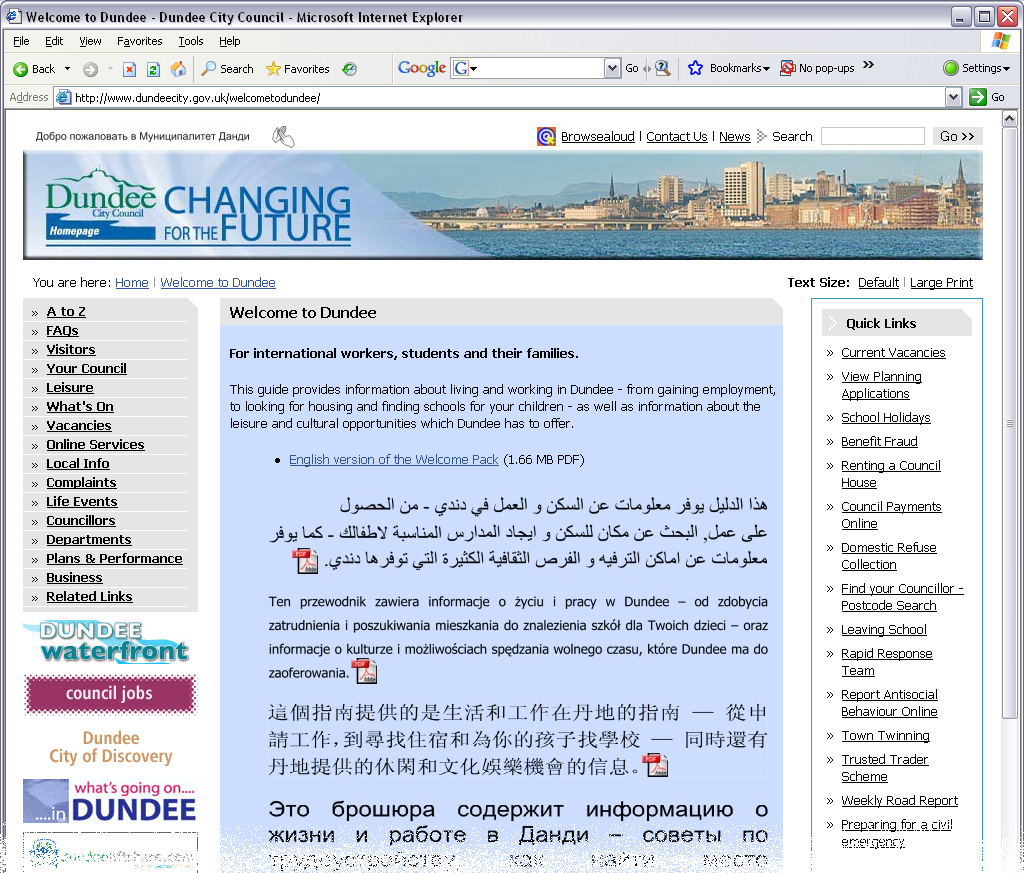Screen dimensions: 1024x873
Task: Click the page icon in address bar
Action: coord(63,98)
